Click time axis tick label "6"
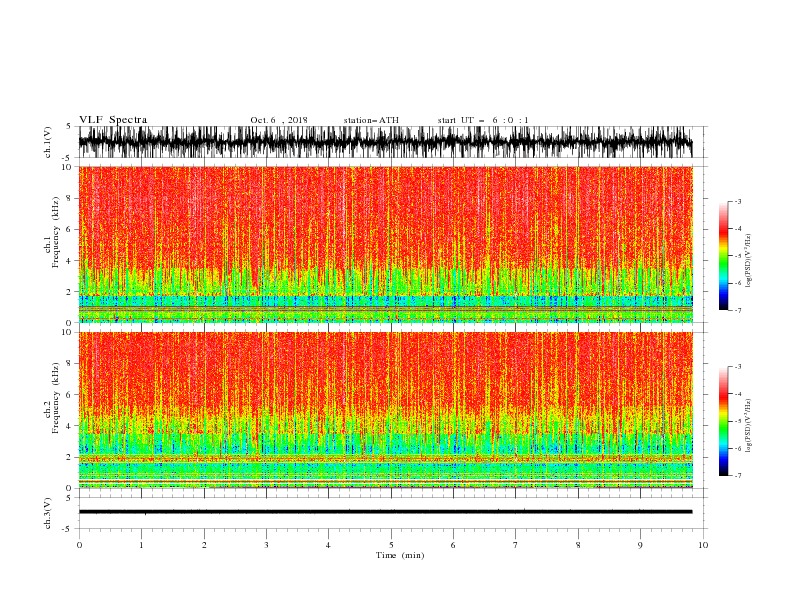792x612 pixels. [x=453, y=545]
